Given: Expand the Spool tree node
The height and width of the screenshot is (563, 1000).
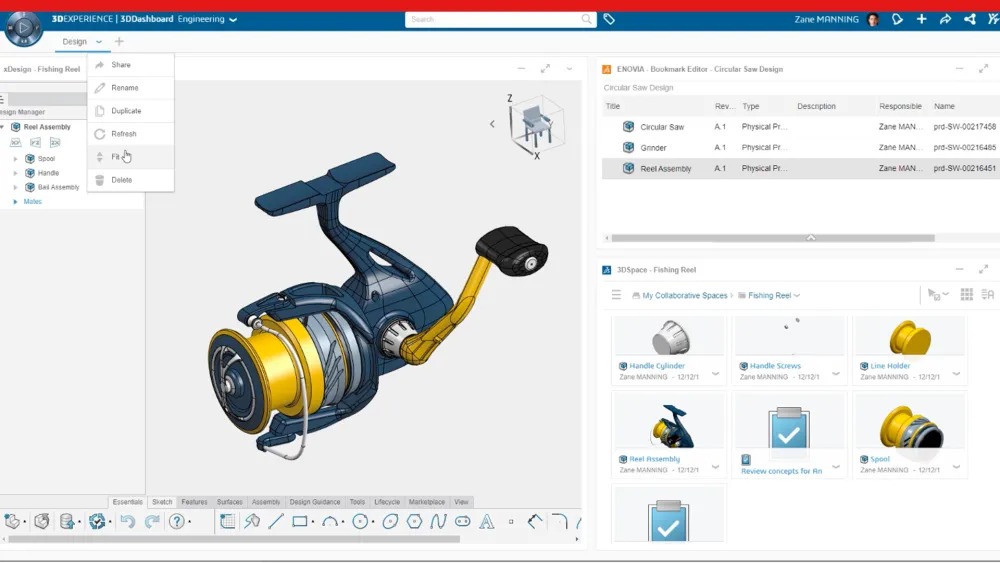Looking at the screenshot, I should point(15,159).
